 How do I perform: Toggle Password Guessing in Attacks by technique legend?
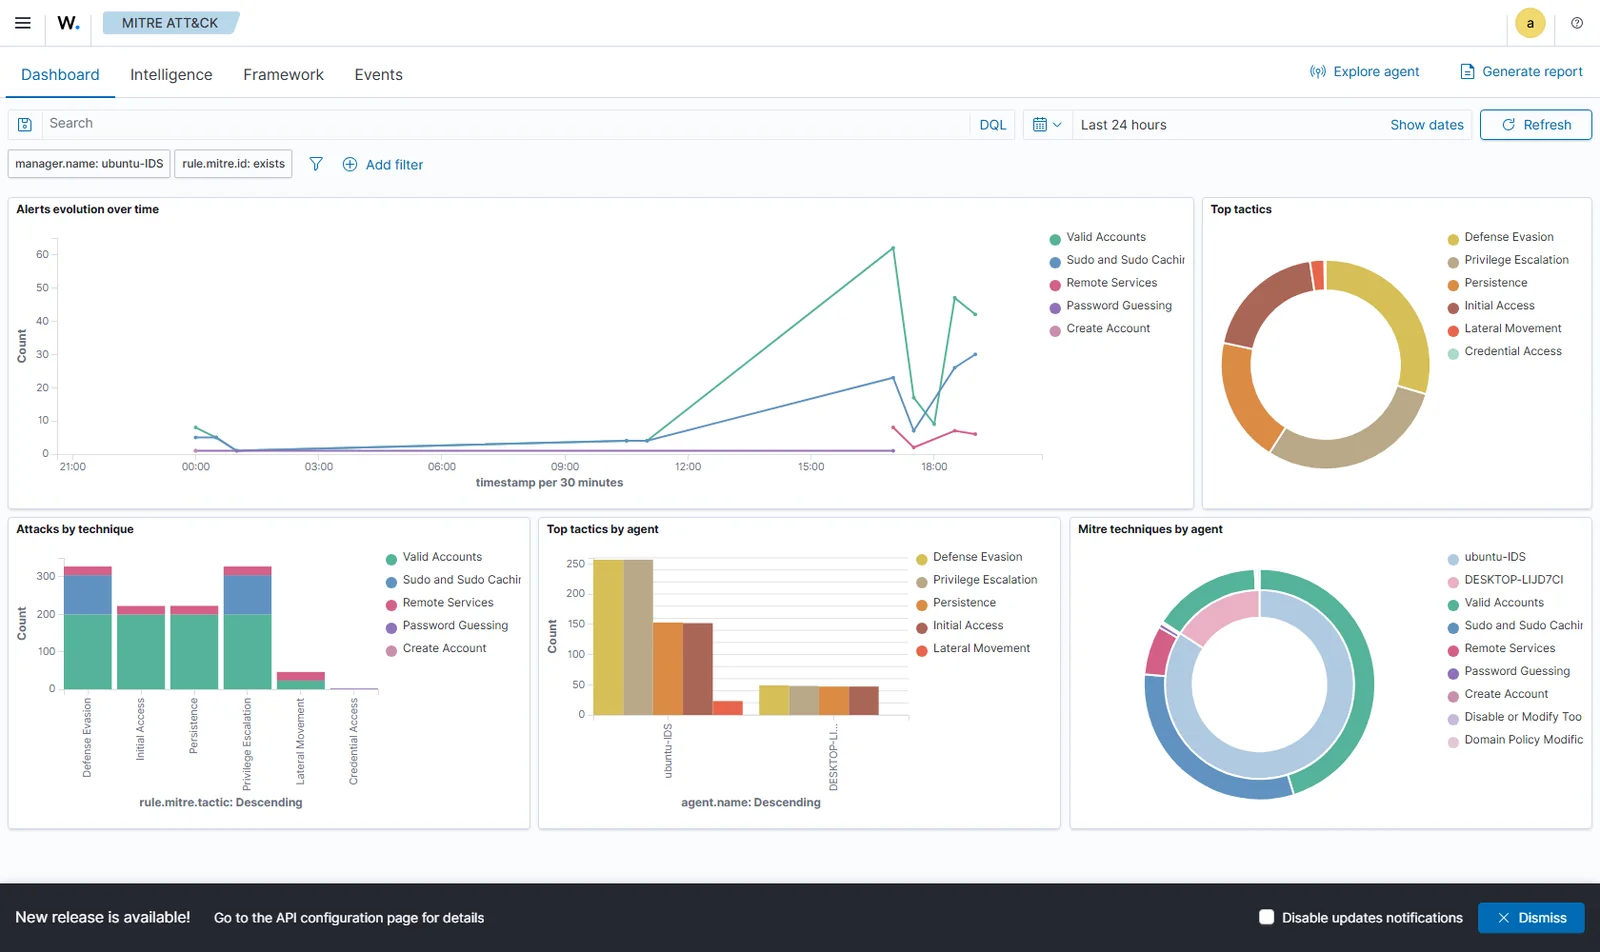446,626
